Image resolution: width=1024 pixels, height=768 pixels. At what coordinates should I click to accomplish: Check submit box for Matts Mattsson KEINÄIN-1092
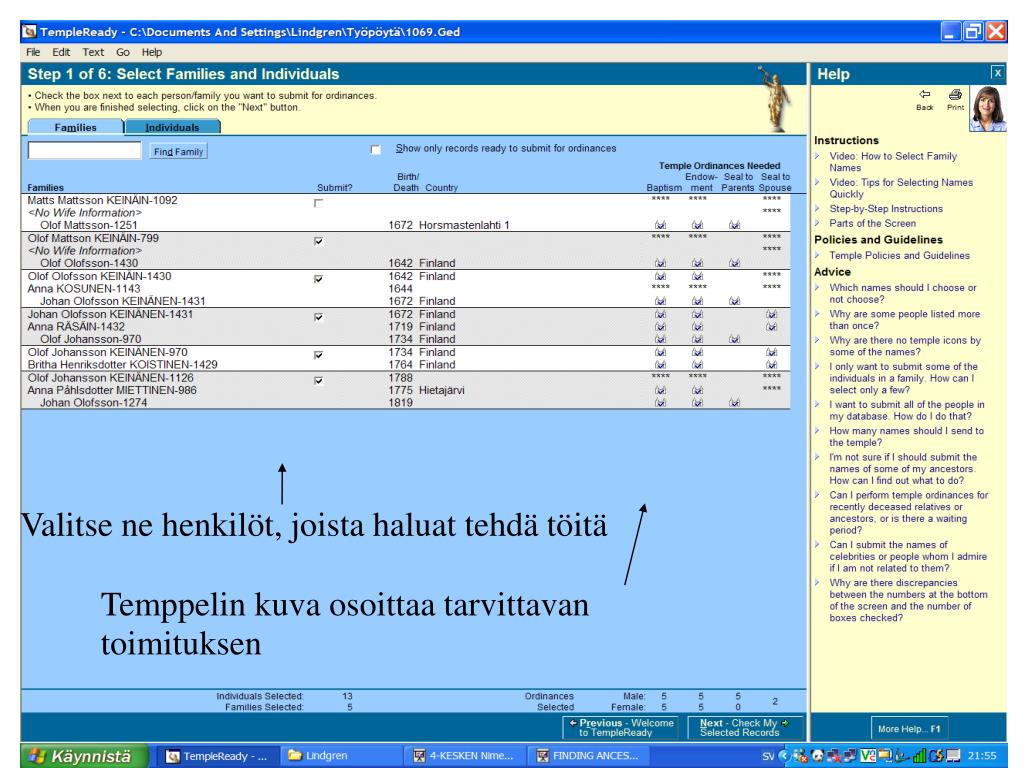point(319,203)
